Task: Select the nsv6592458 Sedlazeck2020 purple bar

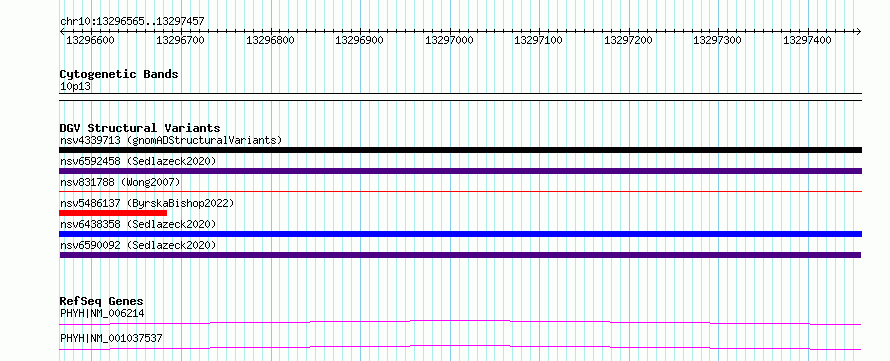Action: pos(460,171)
